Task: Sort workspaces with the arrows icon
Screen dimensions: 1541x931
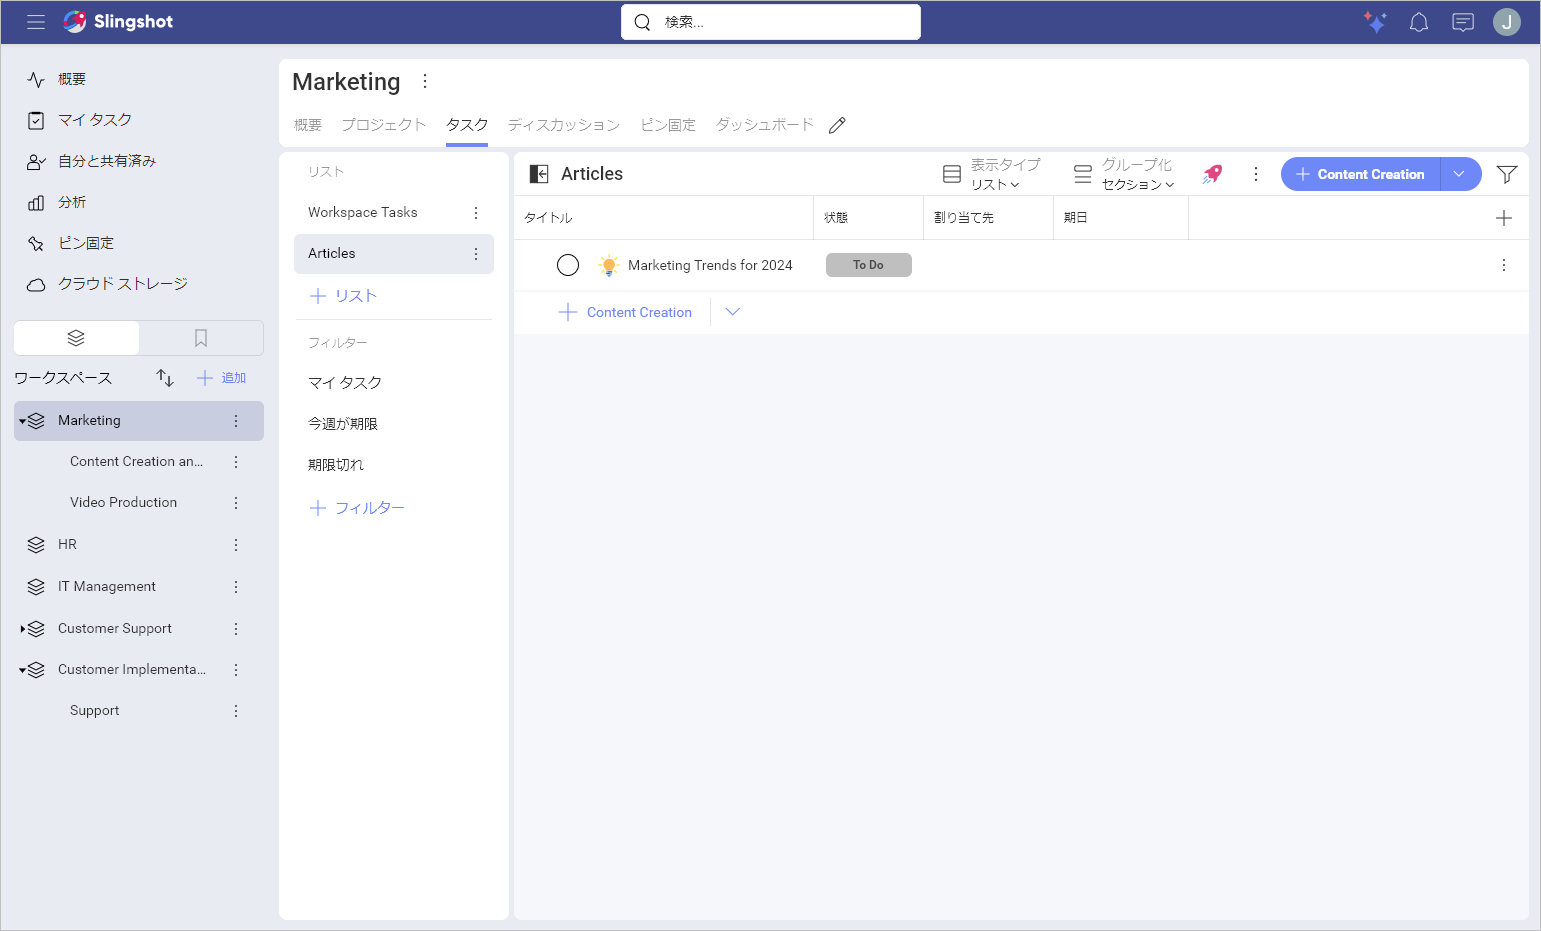Action: click(165, 378)
